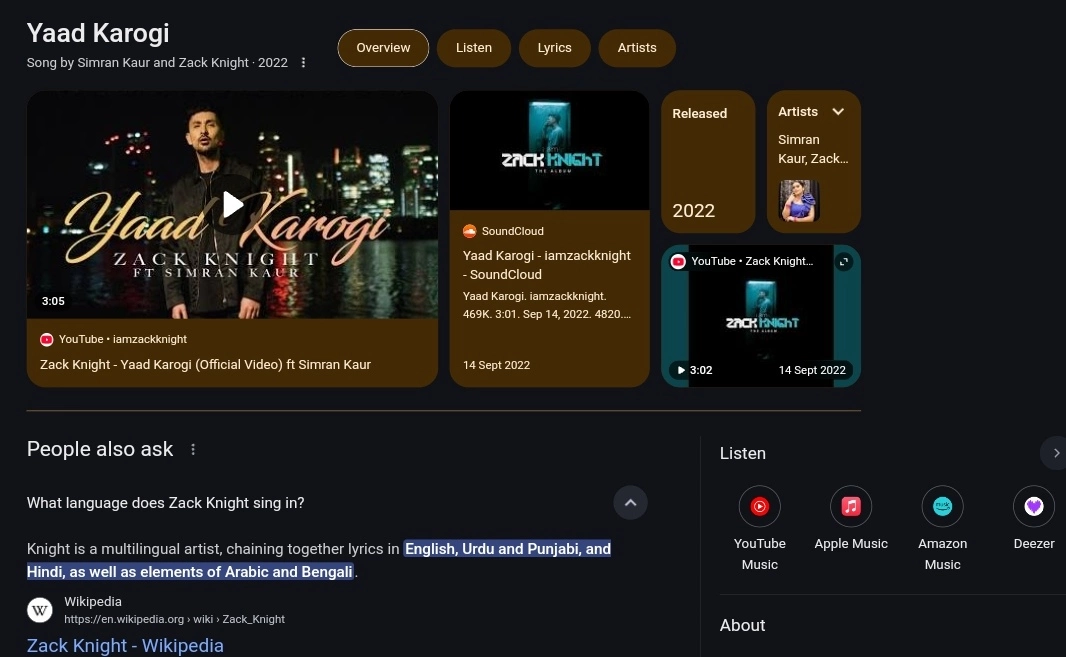Click the '14 Sept 2022' SoundCloud date
Screen dimensions: 1066x657
tap(496, 365)
